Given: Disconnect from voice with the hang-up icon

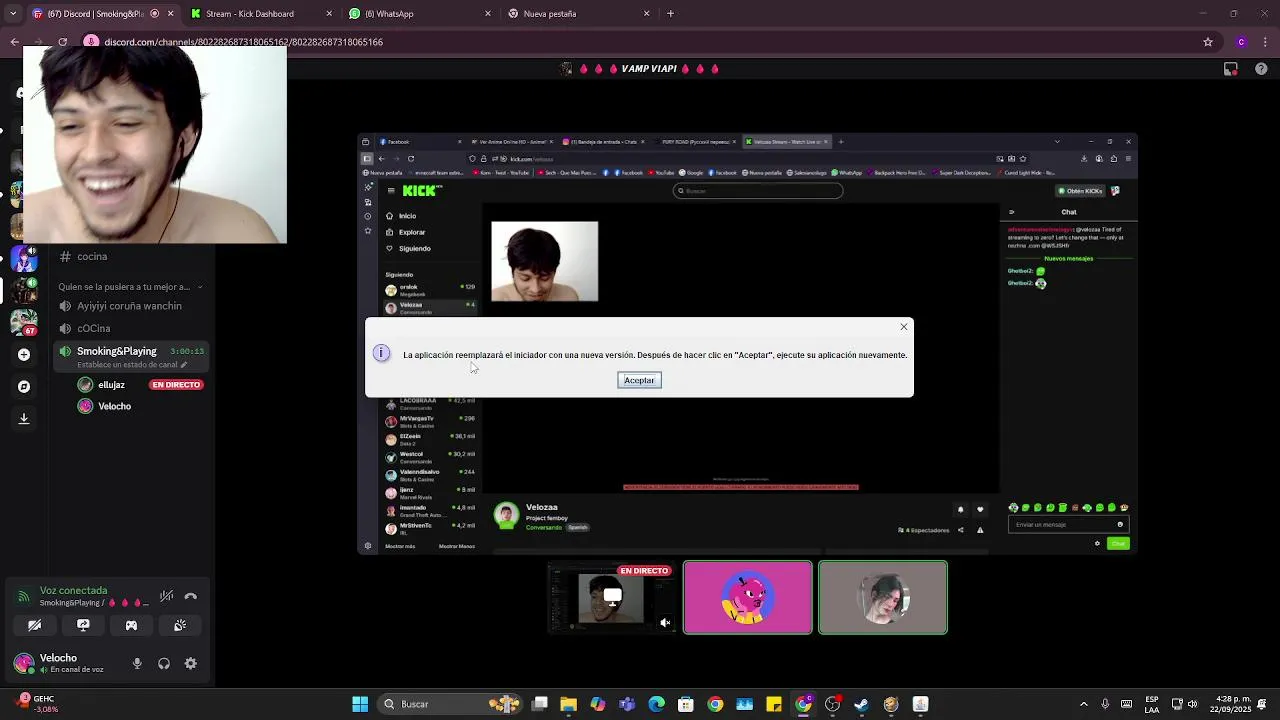Looking at the screenshot, I should click(x=191, y=596).
